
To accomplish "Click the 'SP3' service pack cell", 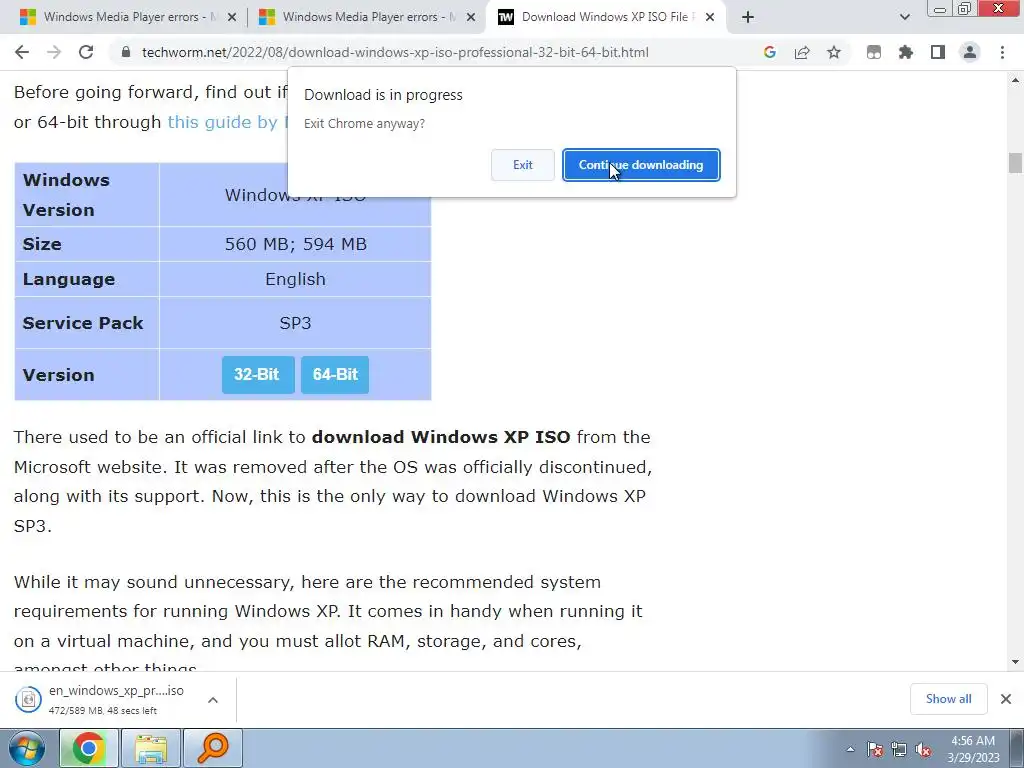I will coord(295,323).
